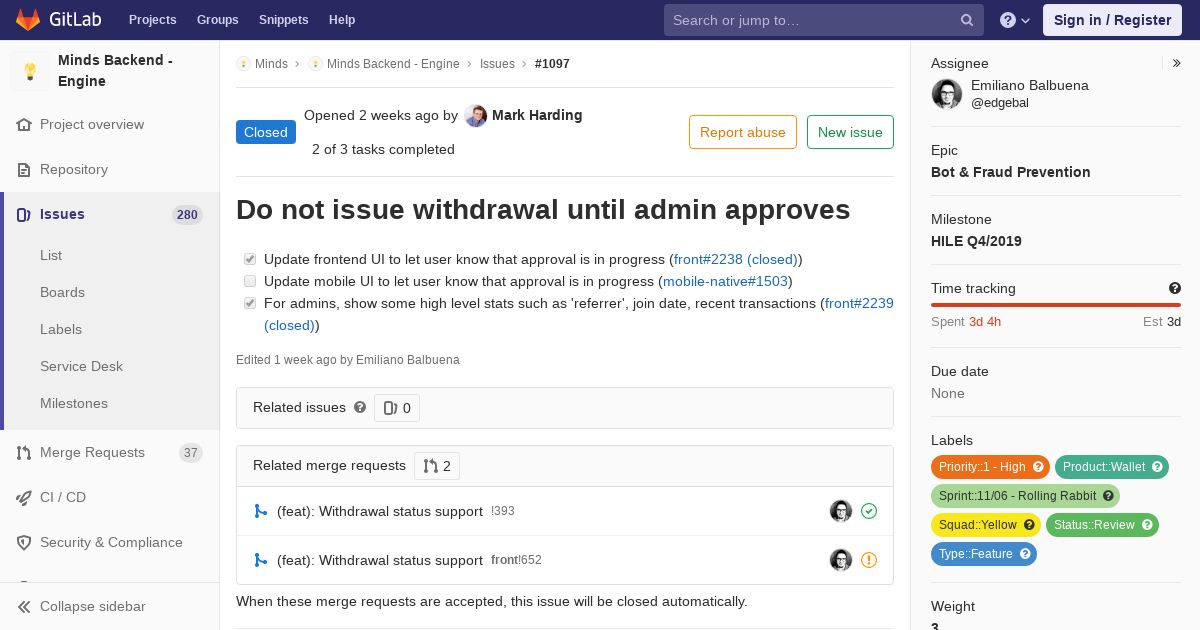The image size is (1200, 630).
Task: Open the Bot & Fraud Prevention epic
Action: click(x=1010, y=172)
